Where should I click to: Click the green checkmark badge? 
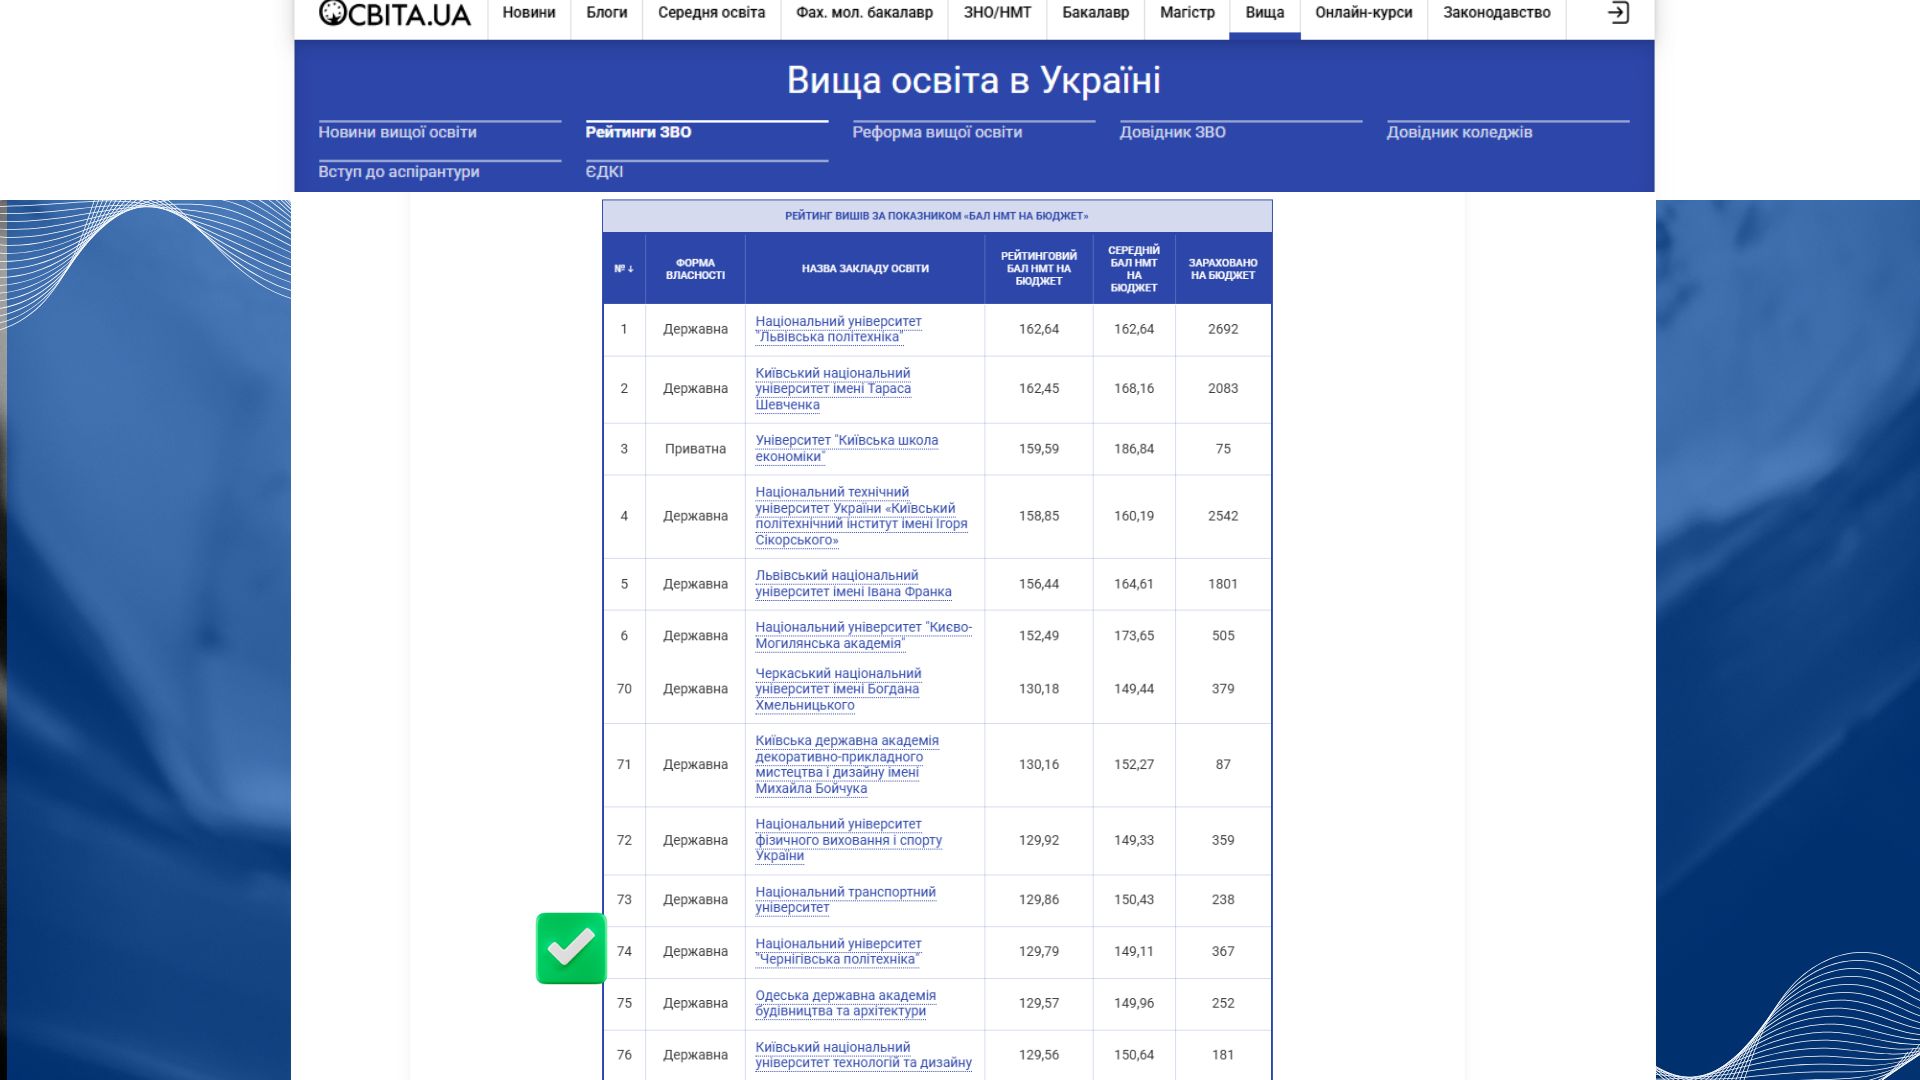571,950
